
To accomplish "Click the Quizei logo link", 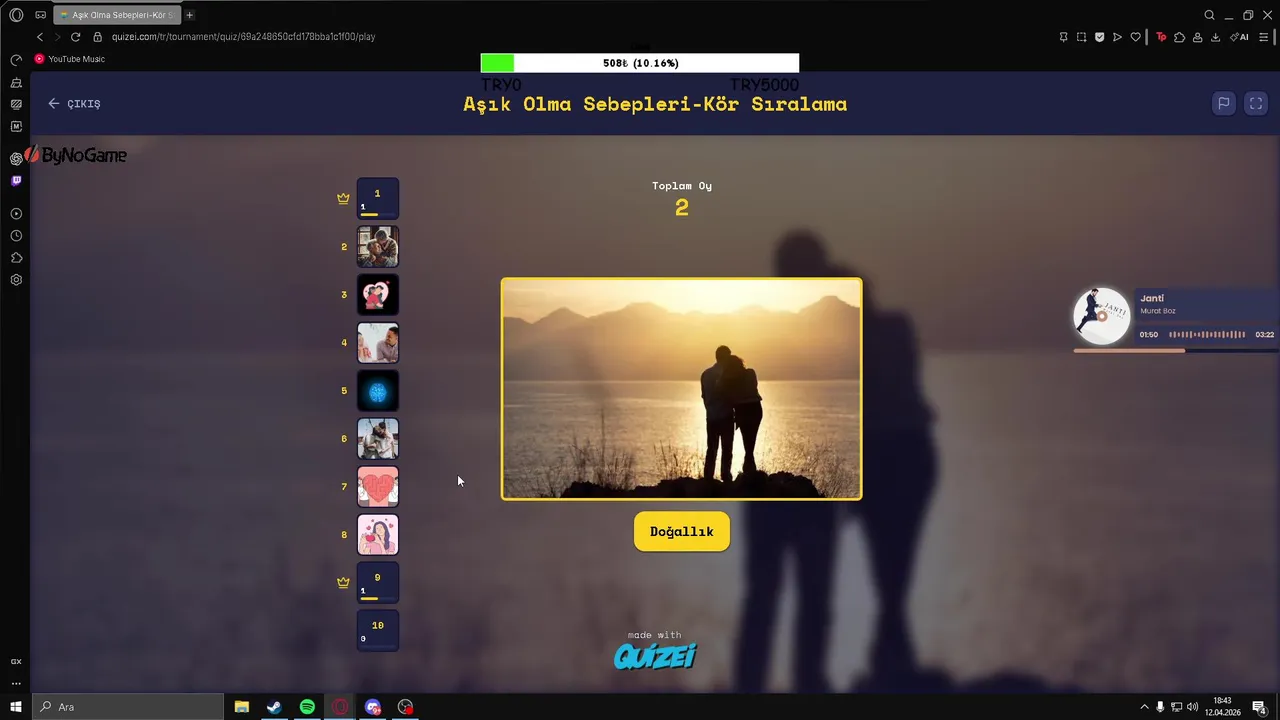I will [655, 656].
